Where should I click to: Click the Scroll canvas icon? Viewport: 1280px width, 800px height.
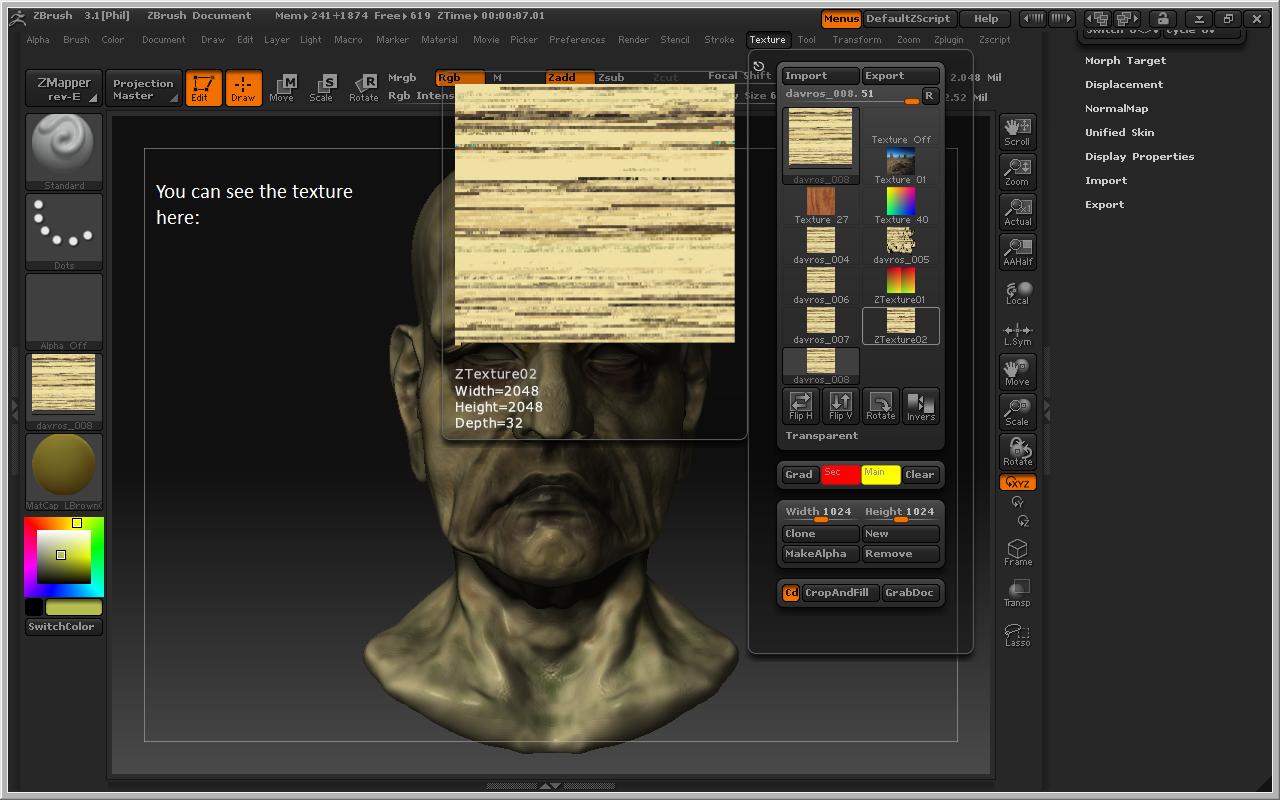click(x=1017, y=132)
